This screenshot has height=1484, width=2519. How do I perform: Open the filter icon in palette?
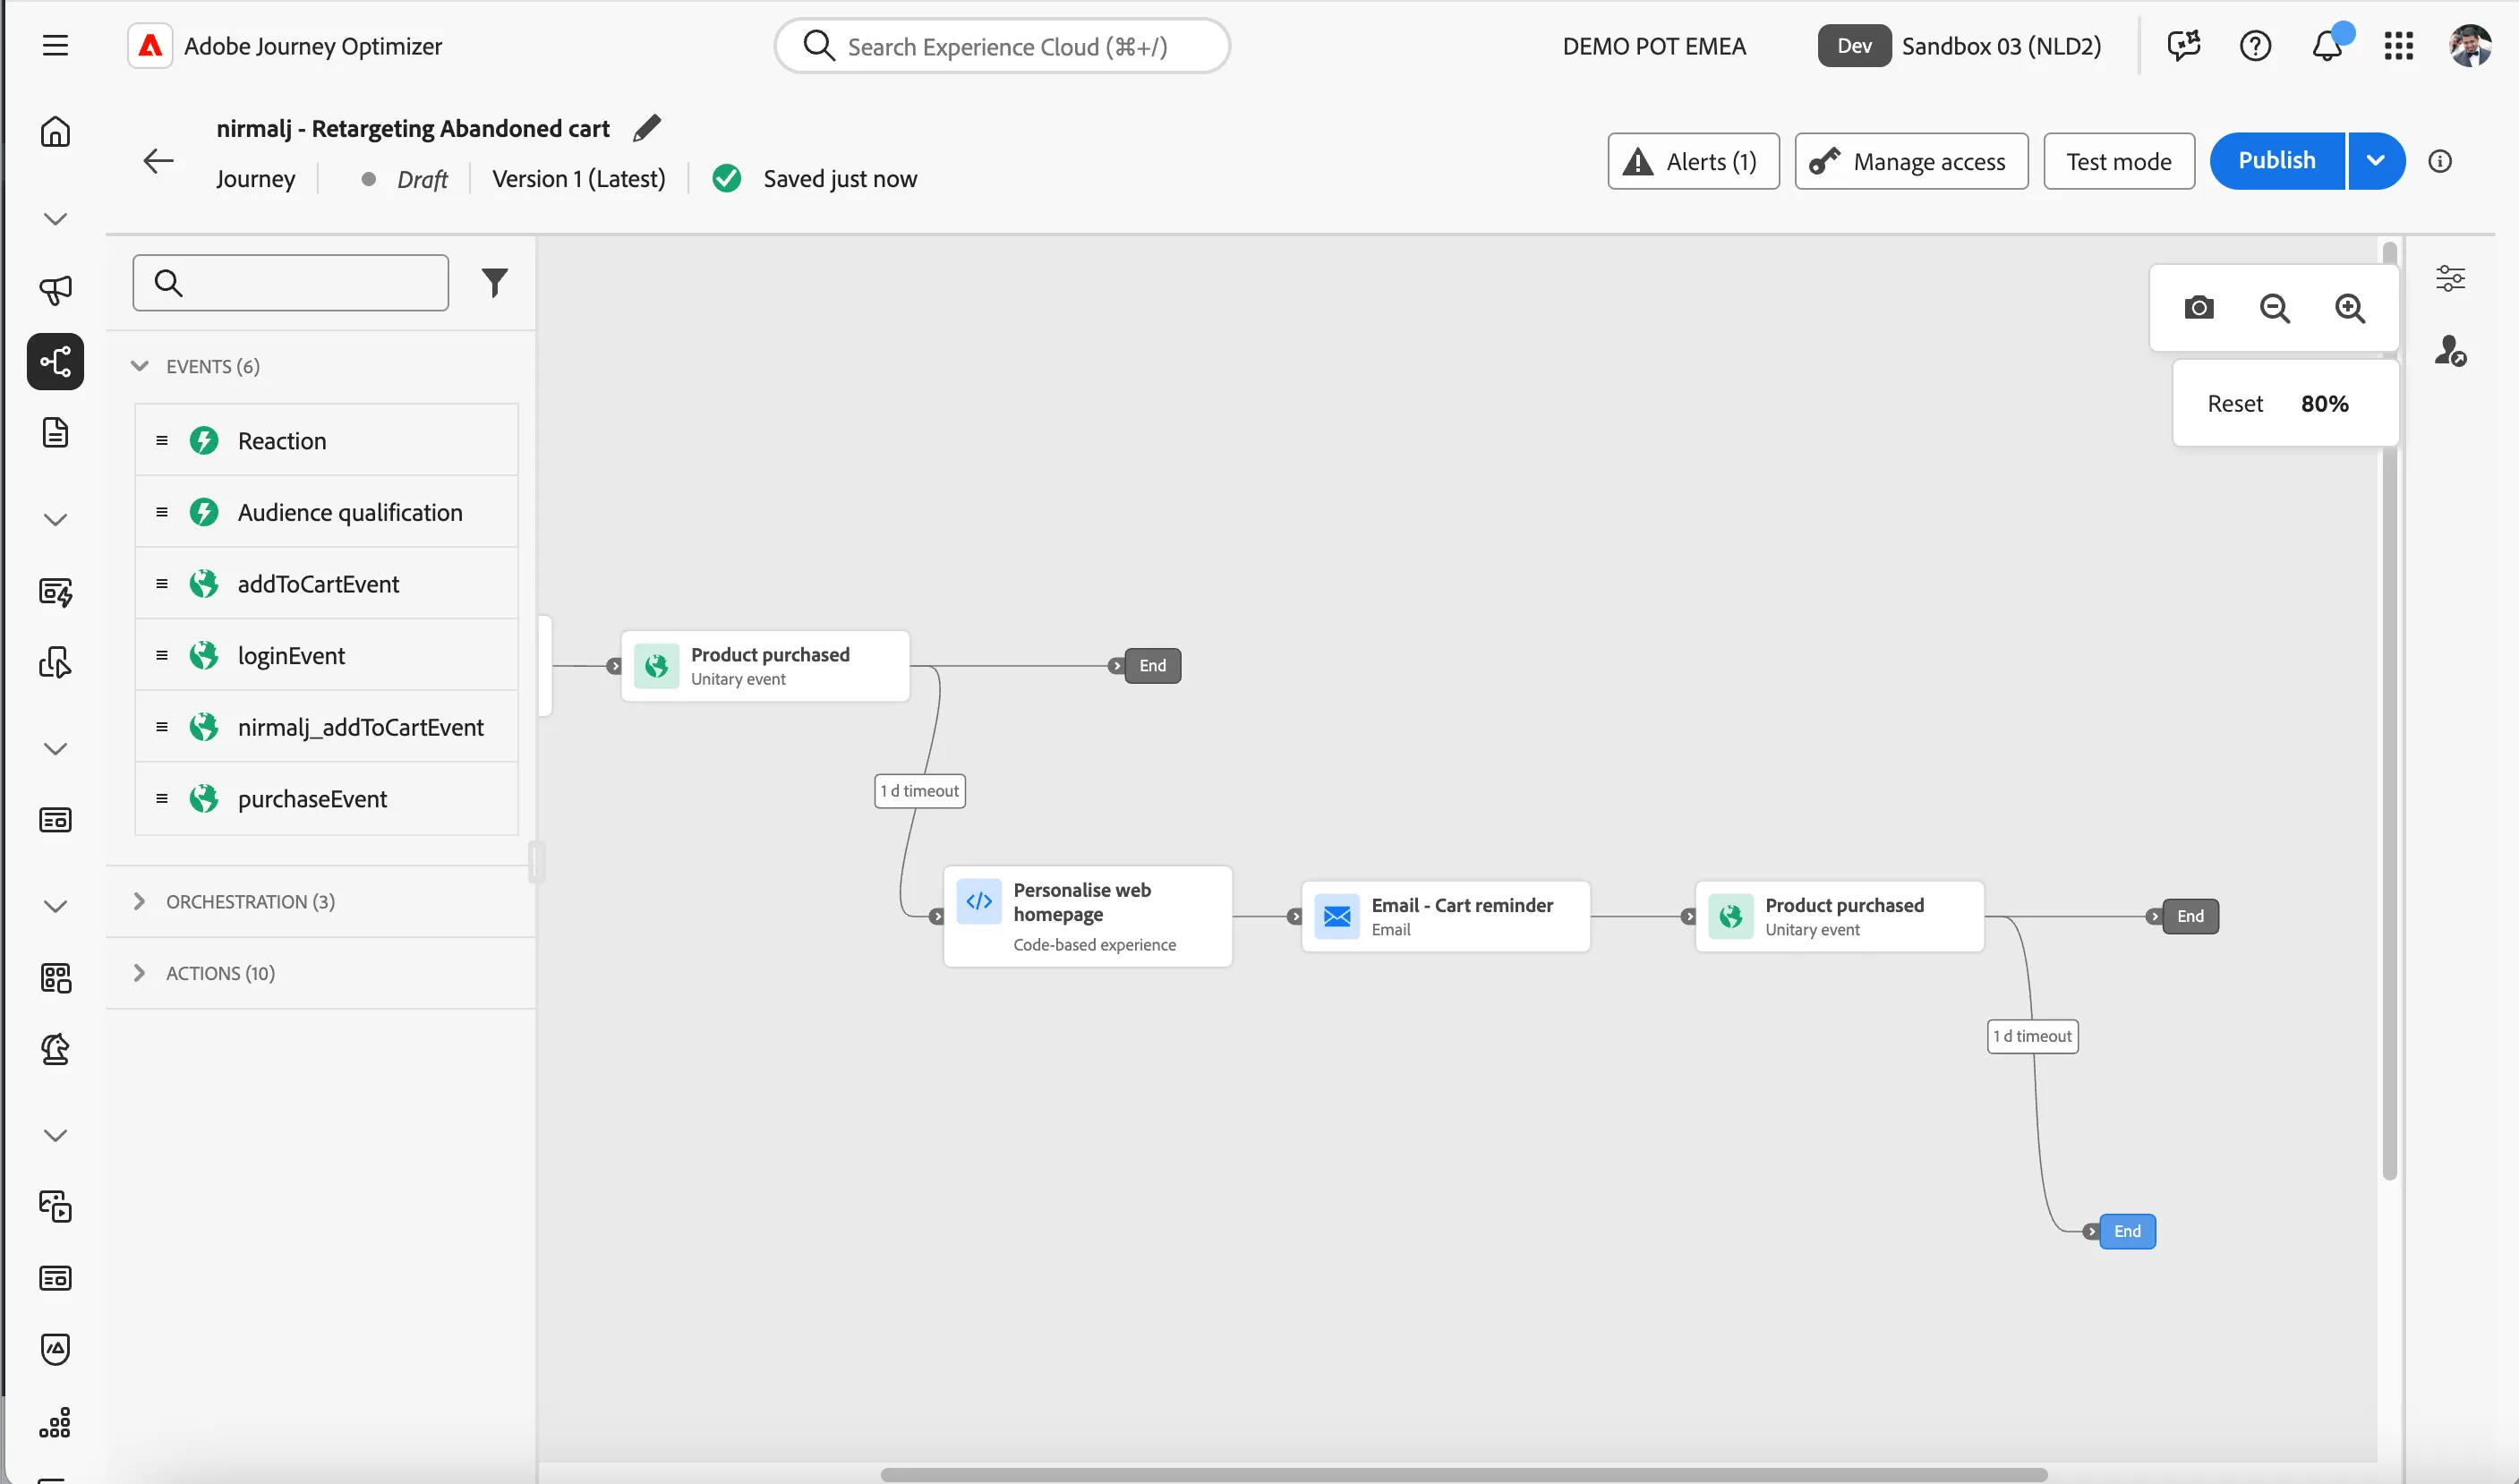coord(494,283)
